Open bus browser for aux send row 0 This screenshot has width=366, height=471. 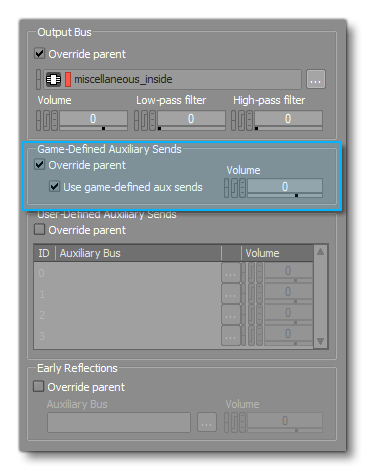coord(231,273)
